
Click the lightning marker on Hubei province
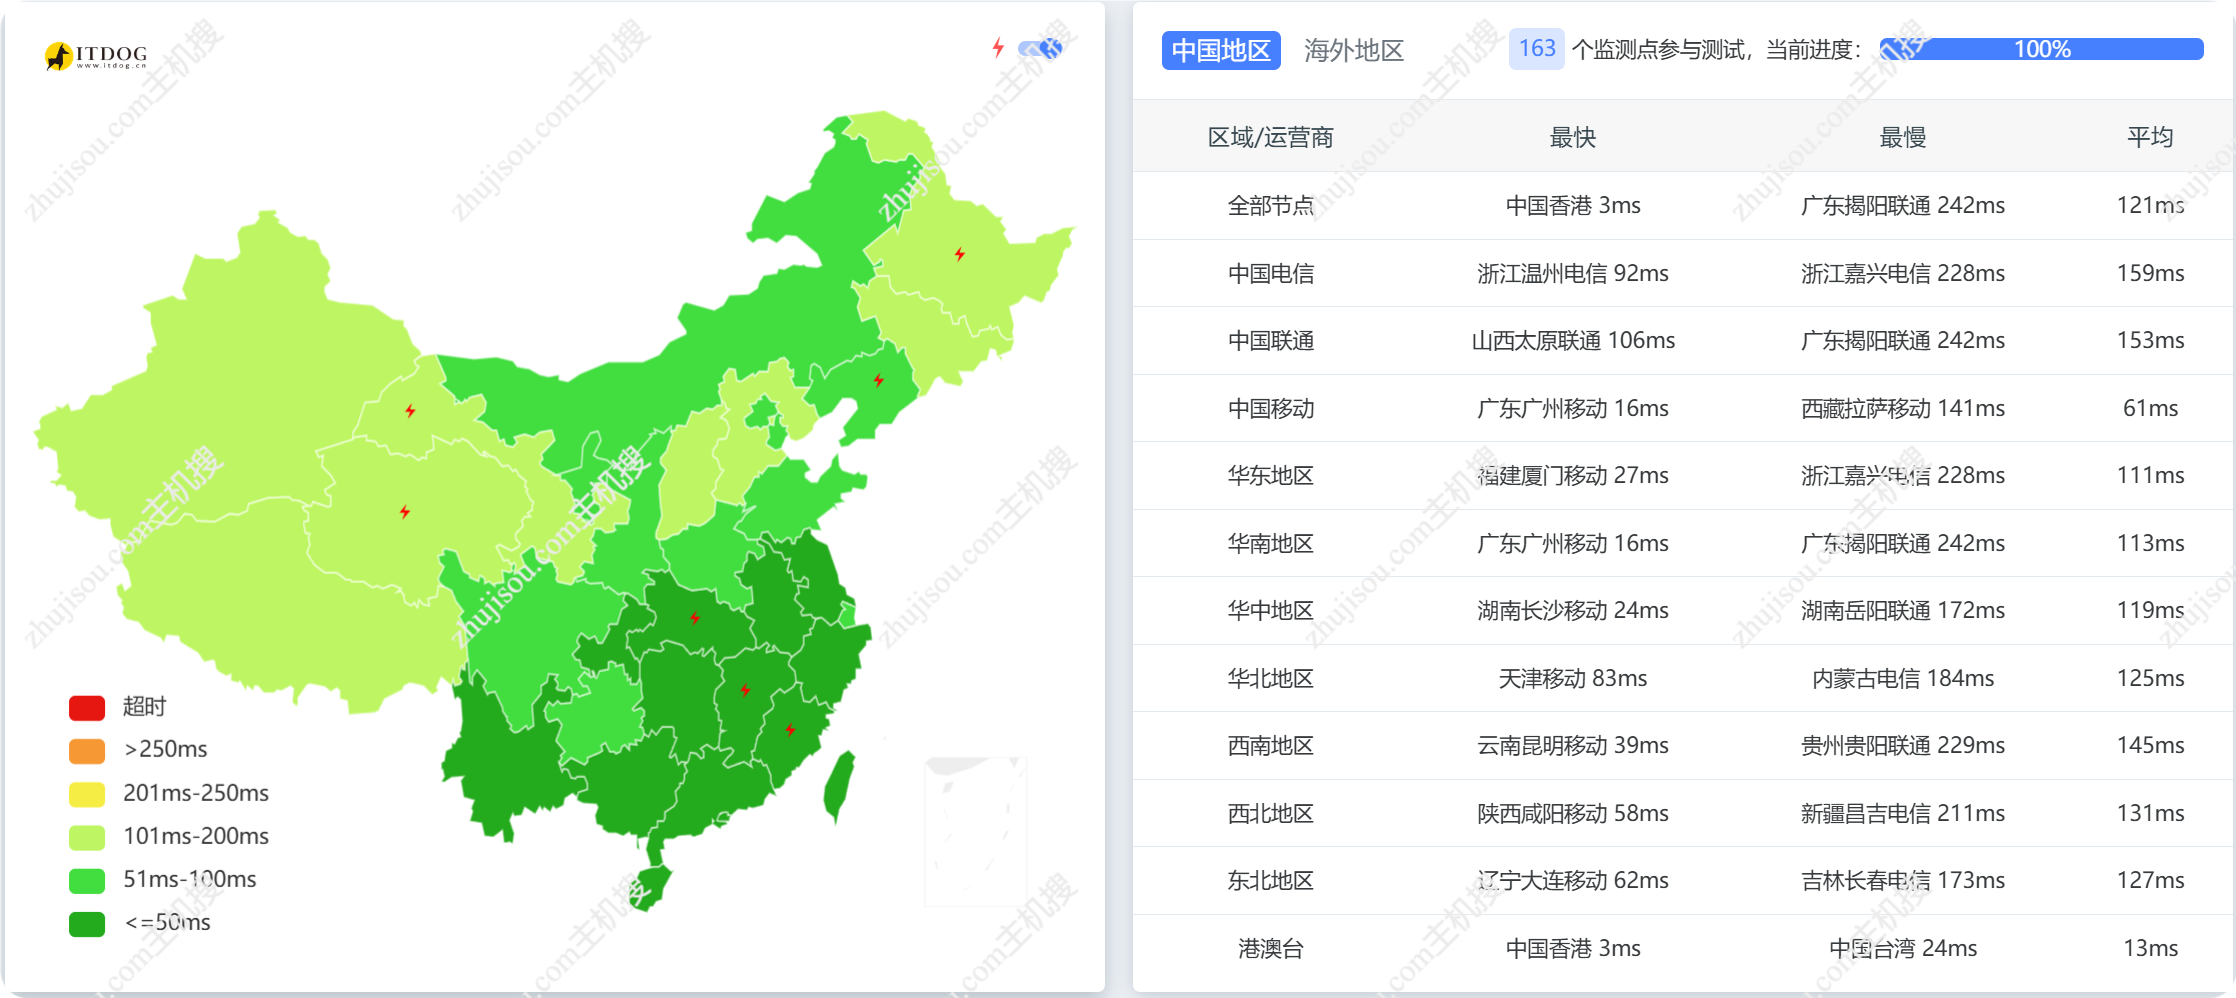point(694,618)
